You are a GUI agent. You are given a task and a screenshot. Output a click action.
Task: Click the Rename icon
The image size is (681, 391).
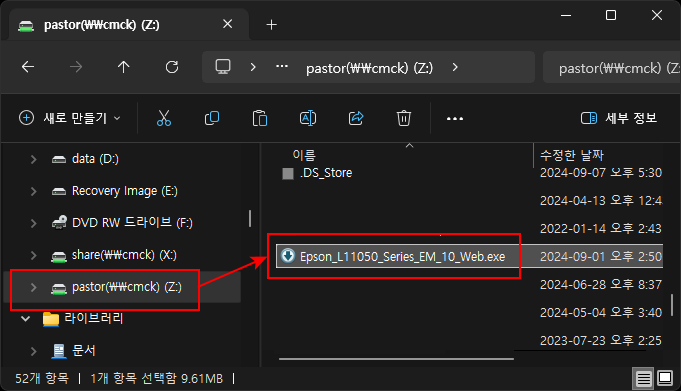tap(307, 118)
